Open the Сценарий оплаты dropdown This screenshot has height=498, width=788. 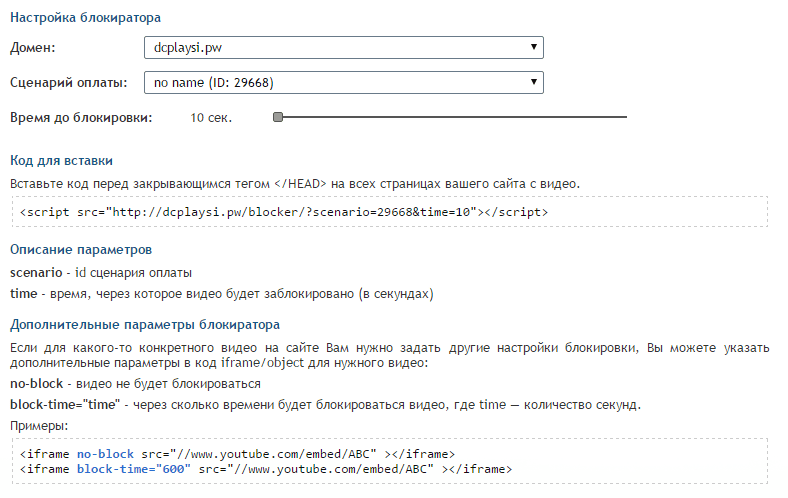[344, 82]
